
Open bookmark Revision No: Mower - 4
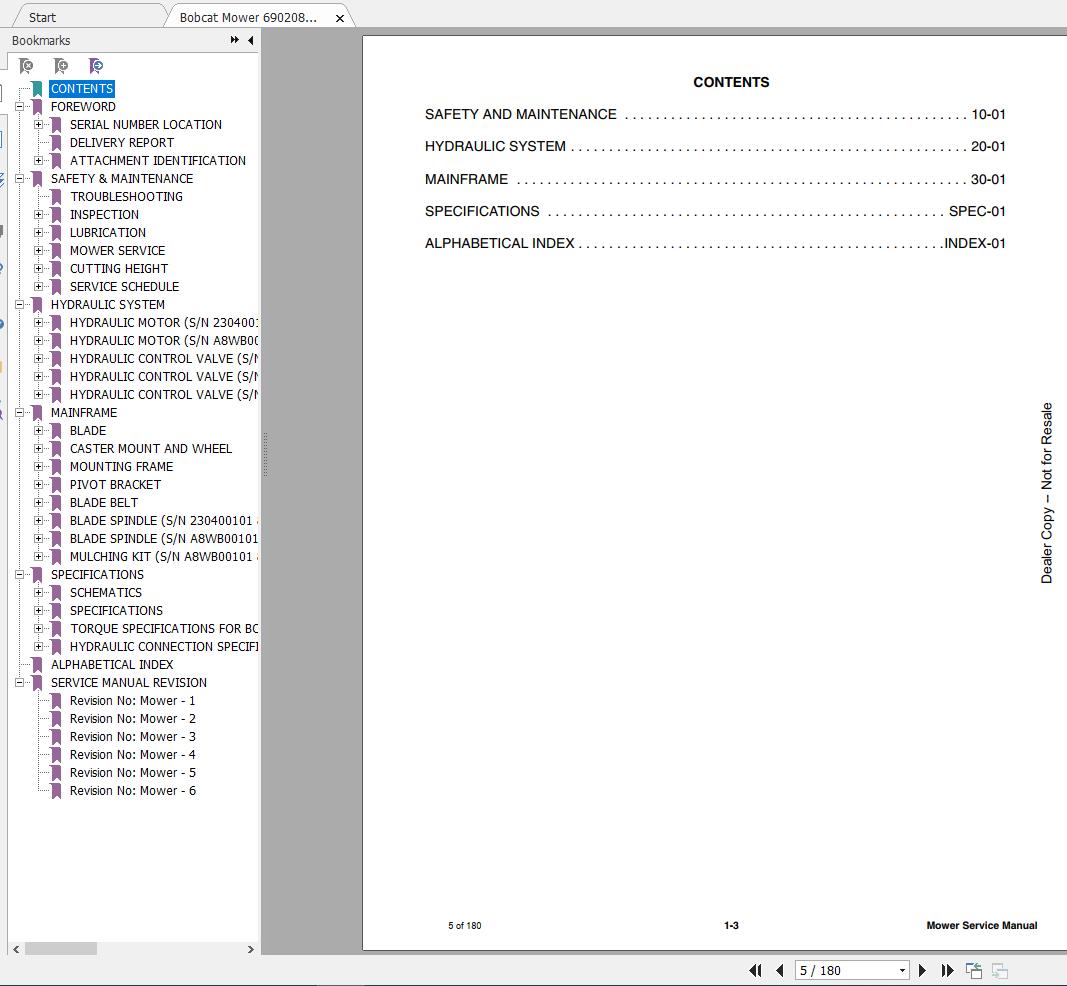132,755
